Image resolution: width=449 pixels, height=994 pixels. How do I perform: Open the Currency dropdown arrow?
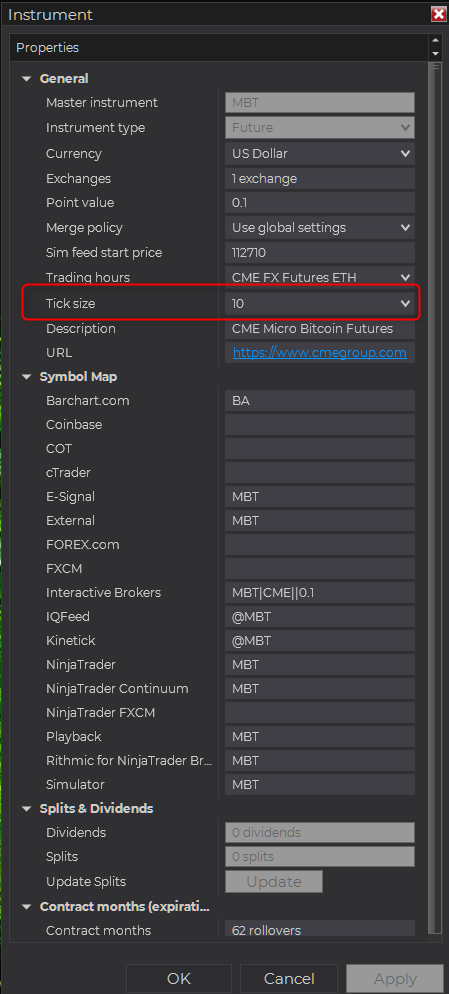tap(406, 153)
